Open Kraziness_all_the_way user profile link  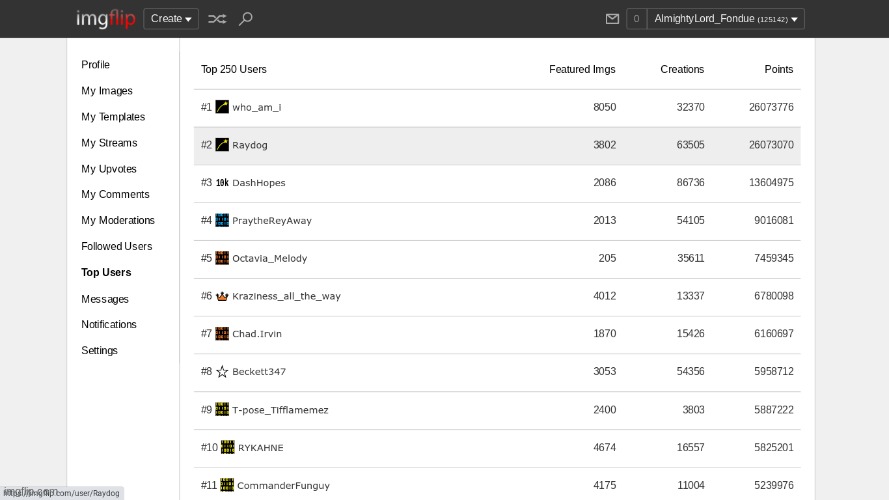coord(286,296)
